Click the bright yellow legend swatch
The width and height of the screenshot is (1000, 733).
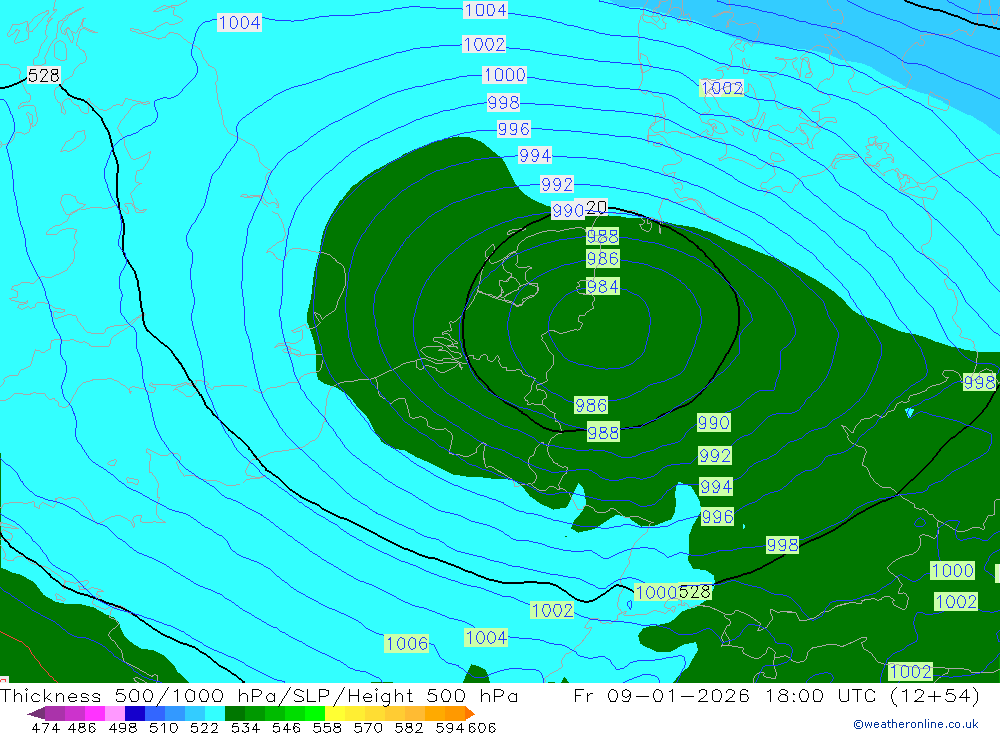[335, 713]
